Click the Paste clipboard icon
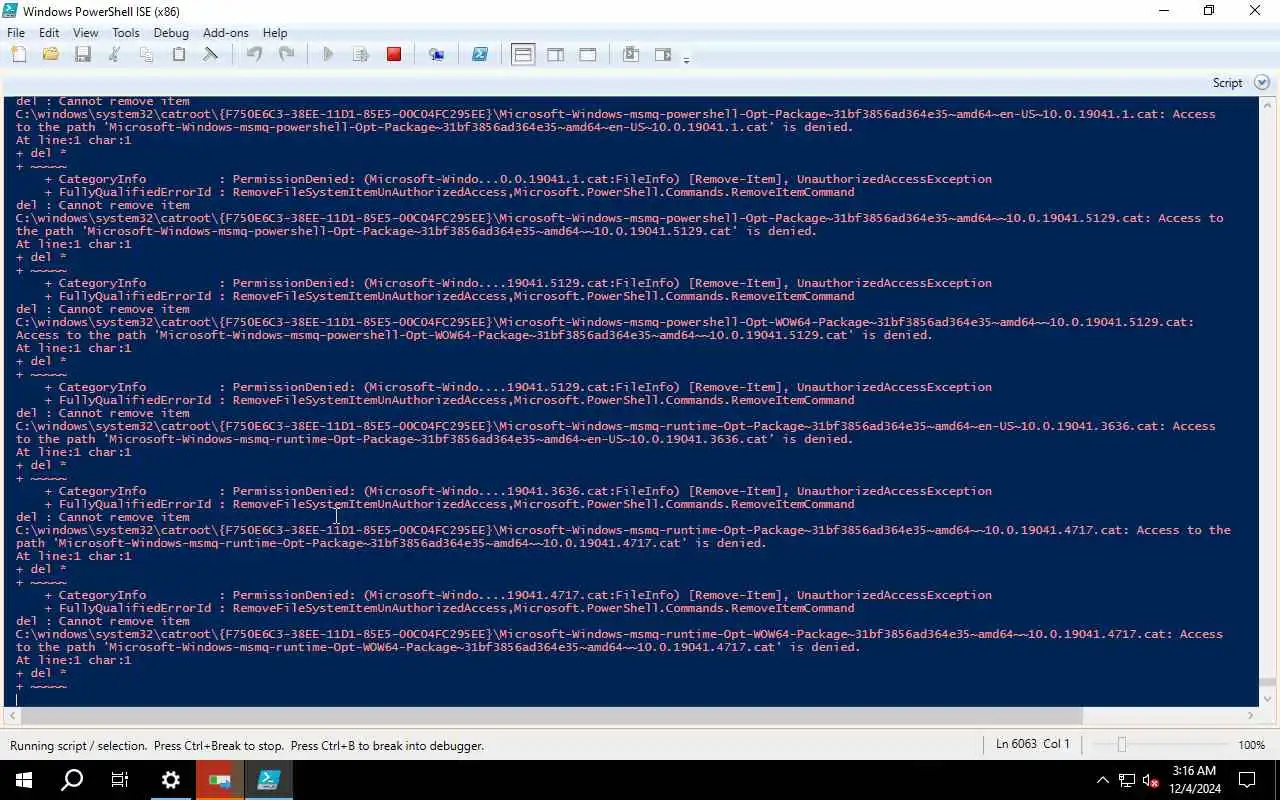1280x800 pixels. [x=179, y=55]
